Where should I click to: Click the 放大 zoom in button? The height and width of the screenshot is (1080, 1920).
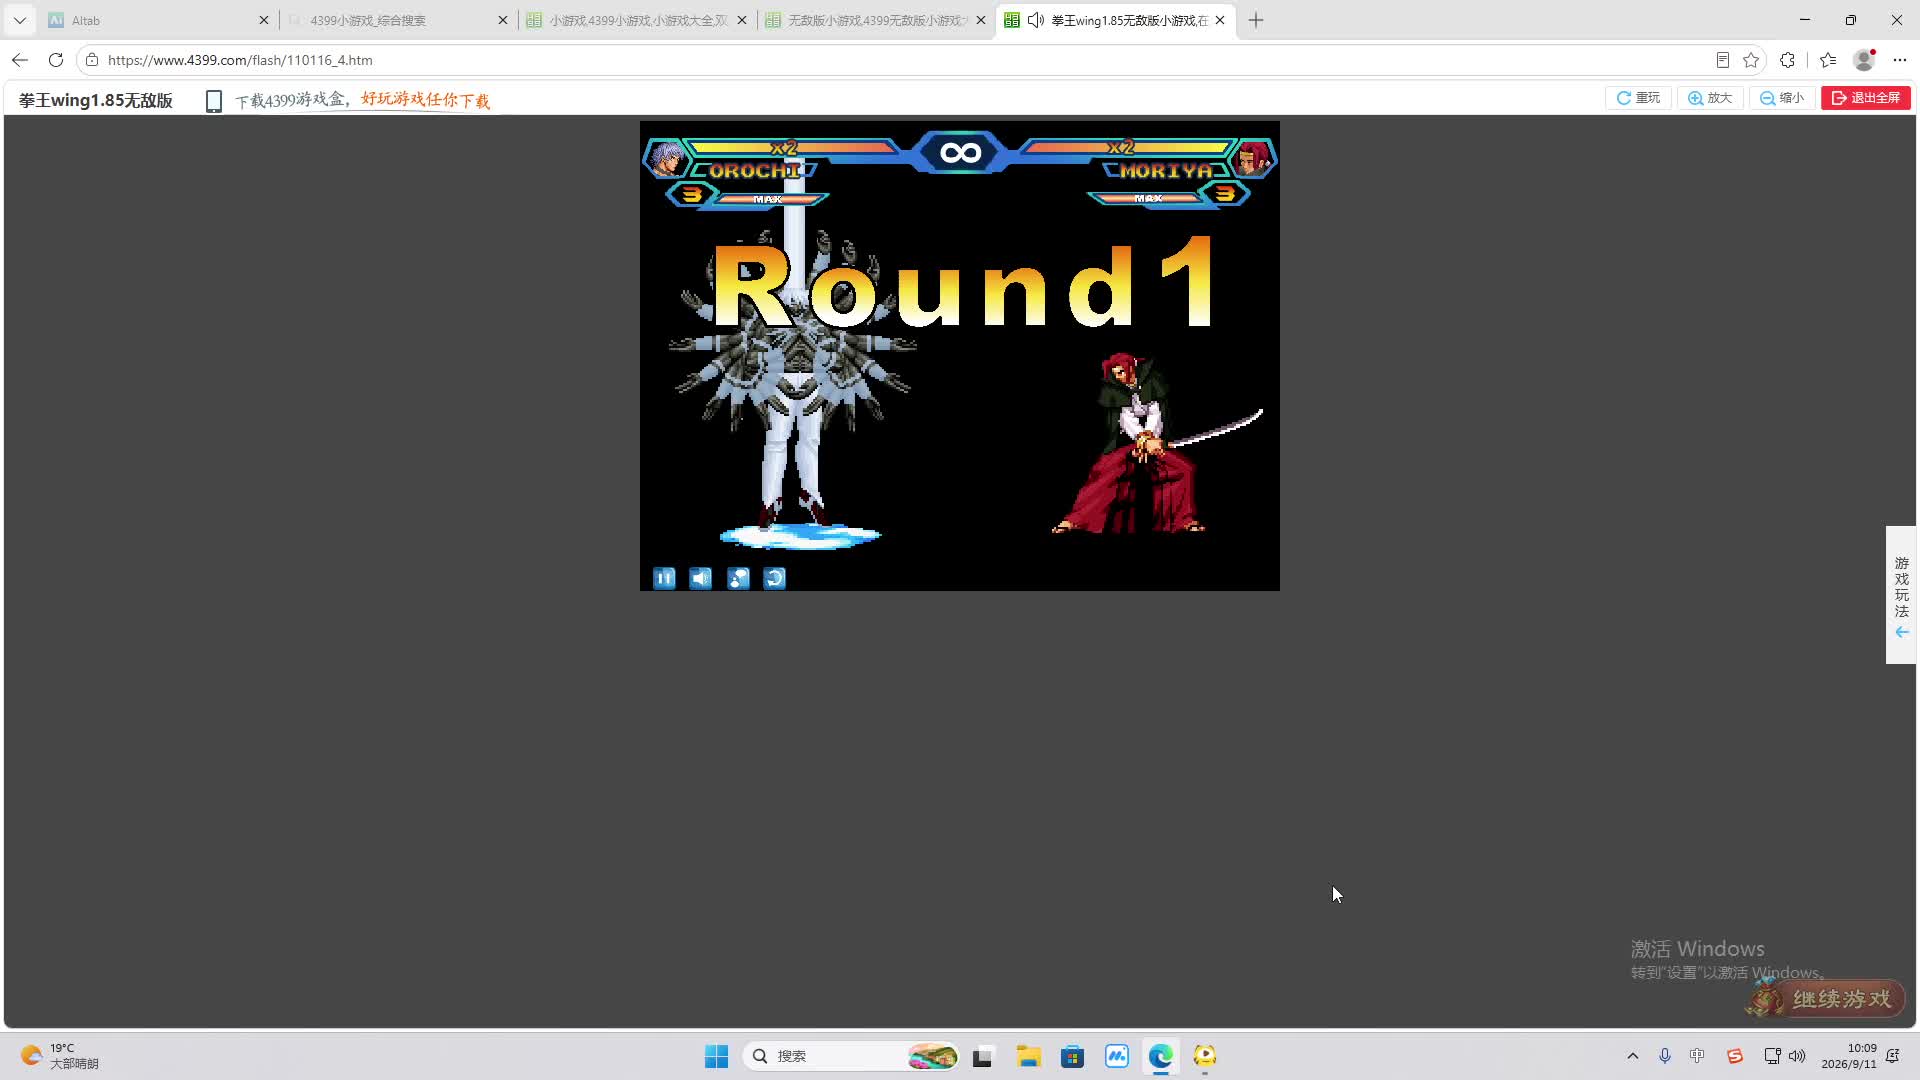1710,98
